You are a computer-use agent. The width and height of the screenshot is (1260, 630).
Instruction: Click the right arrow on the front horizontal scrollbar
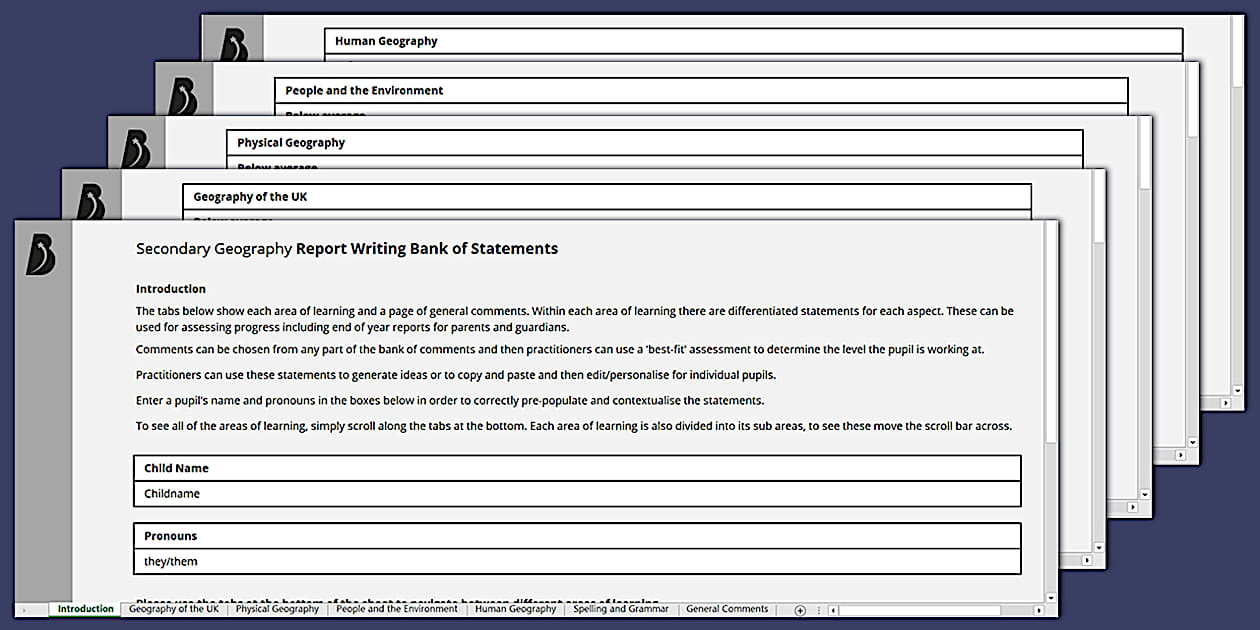tap(1041, 609)
